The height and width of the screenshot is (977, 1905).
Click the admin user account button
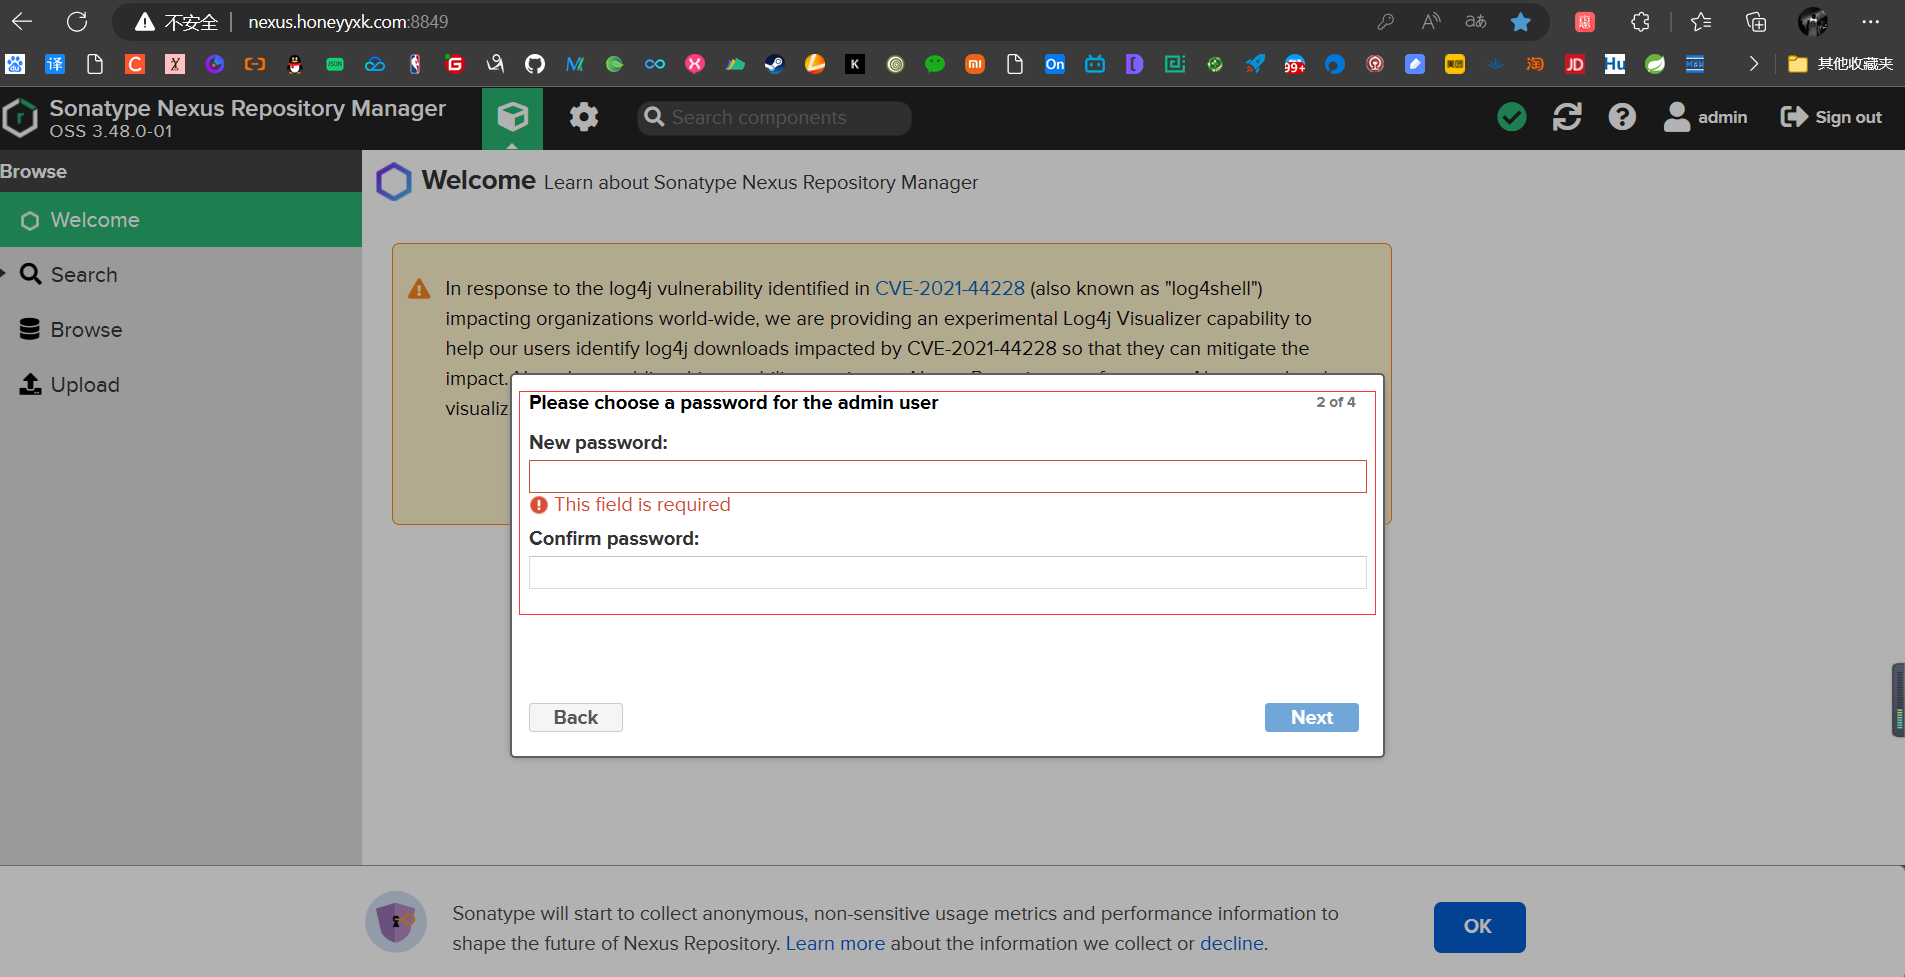click(x=1705, y=117)
